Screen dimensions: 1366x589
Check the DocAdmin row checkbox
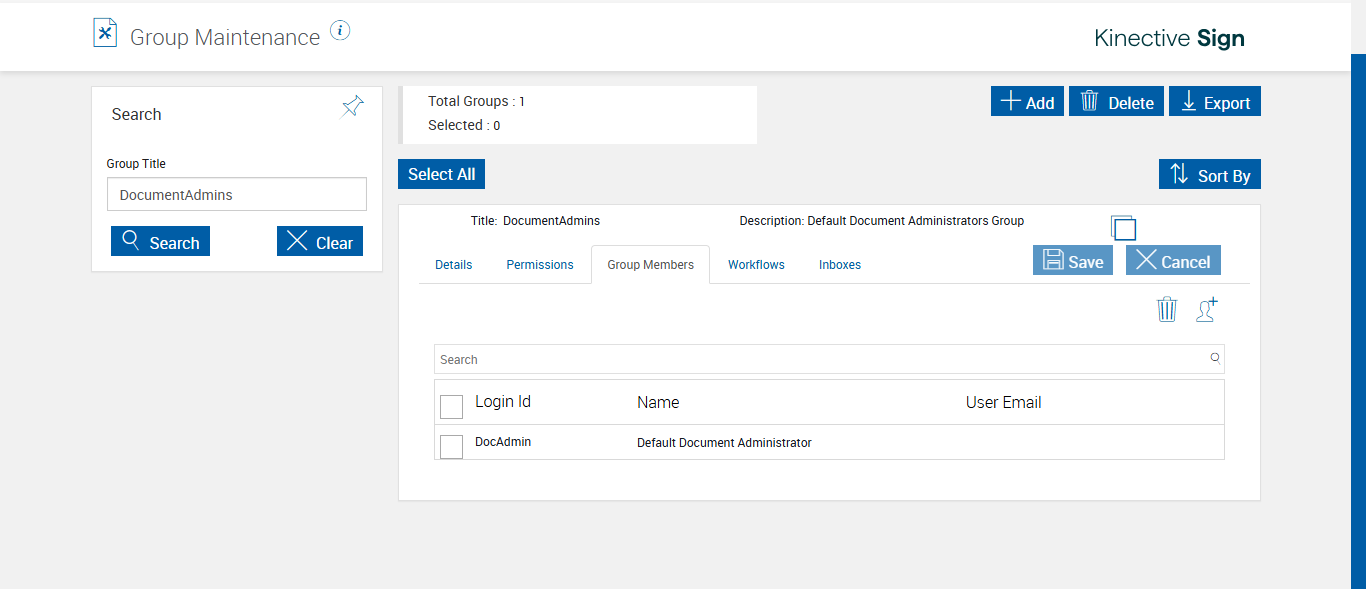pos(452,446)
